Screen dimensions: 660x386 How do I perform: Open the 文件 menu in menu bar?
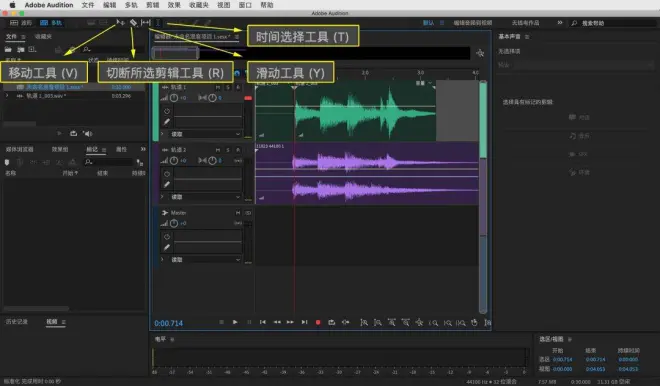(x=88, y=5)
